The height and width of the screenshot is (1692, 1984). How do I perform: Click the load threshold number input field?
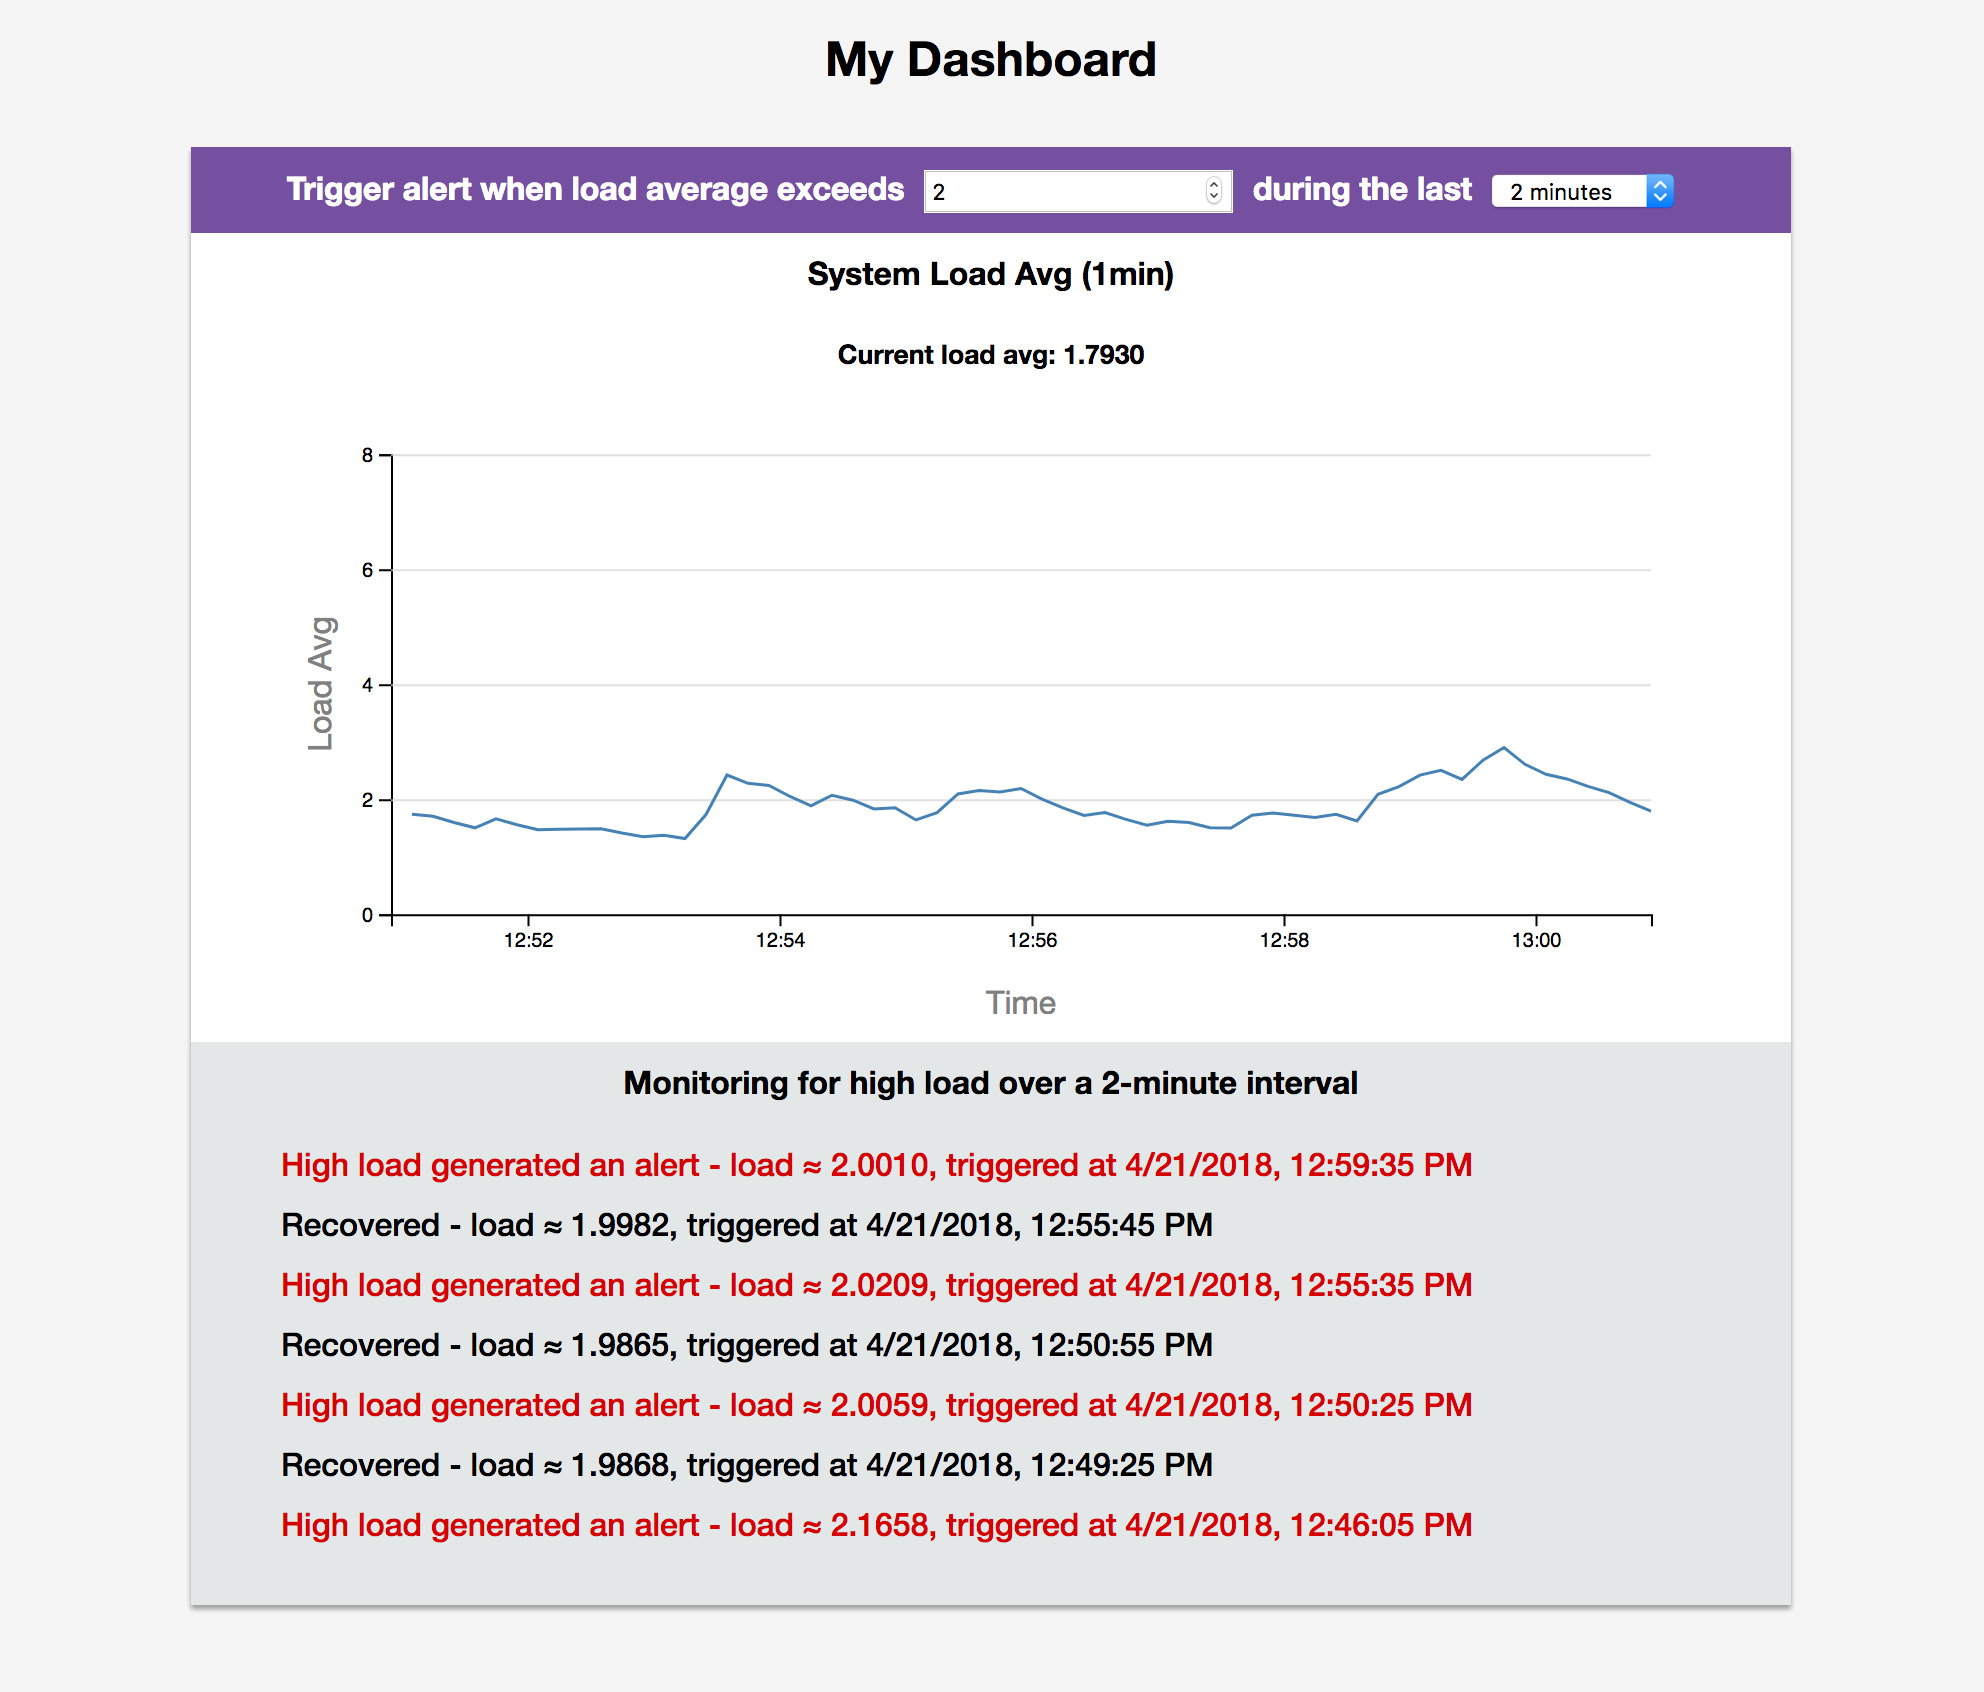(x=1060, y=191)
